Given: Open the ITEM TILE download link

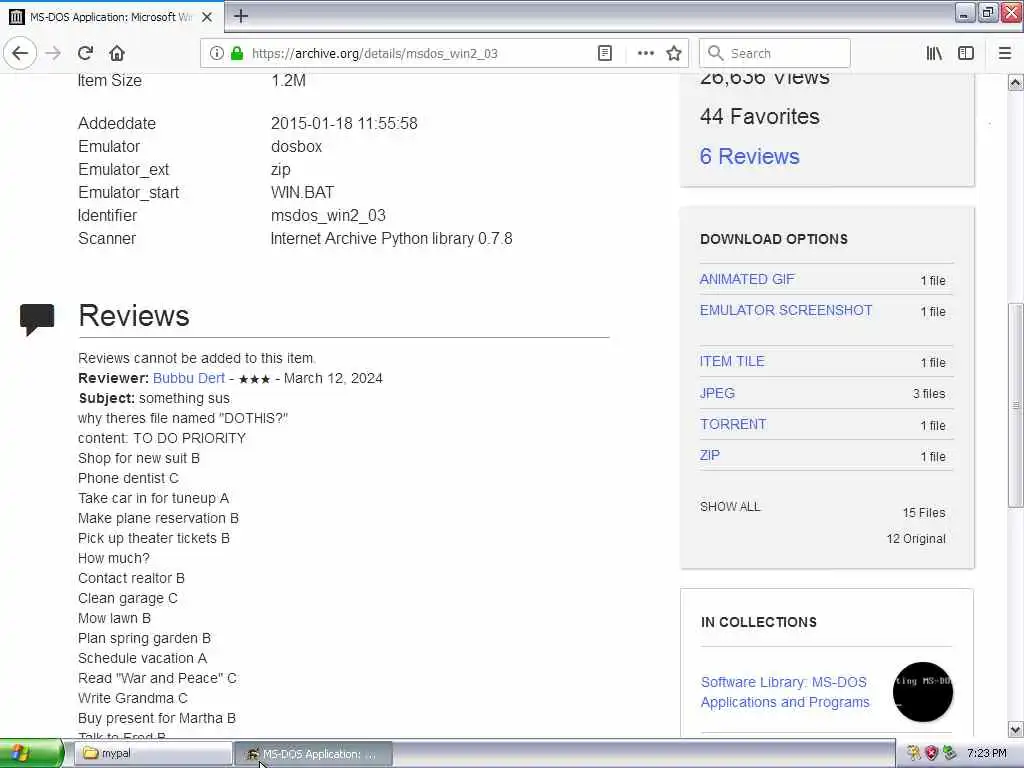Looking at the screenshot, I should click(x=732, y=361).
